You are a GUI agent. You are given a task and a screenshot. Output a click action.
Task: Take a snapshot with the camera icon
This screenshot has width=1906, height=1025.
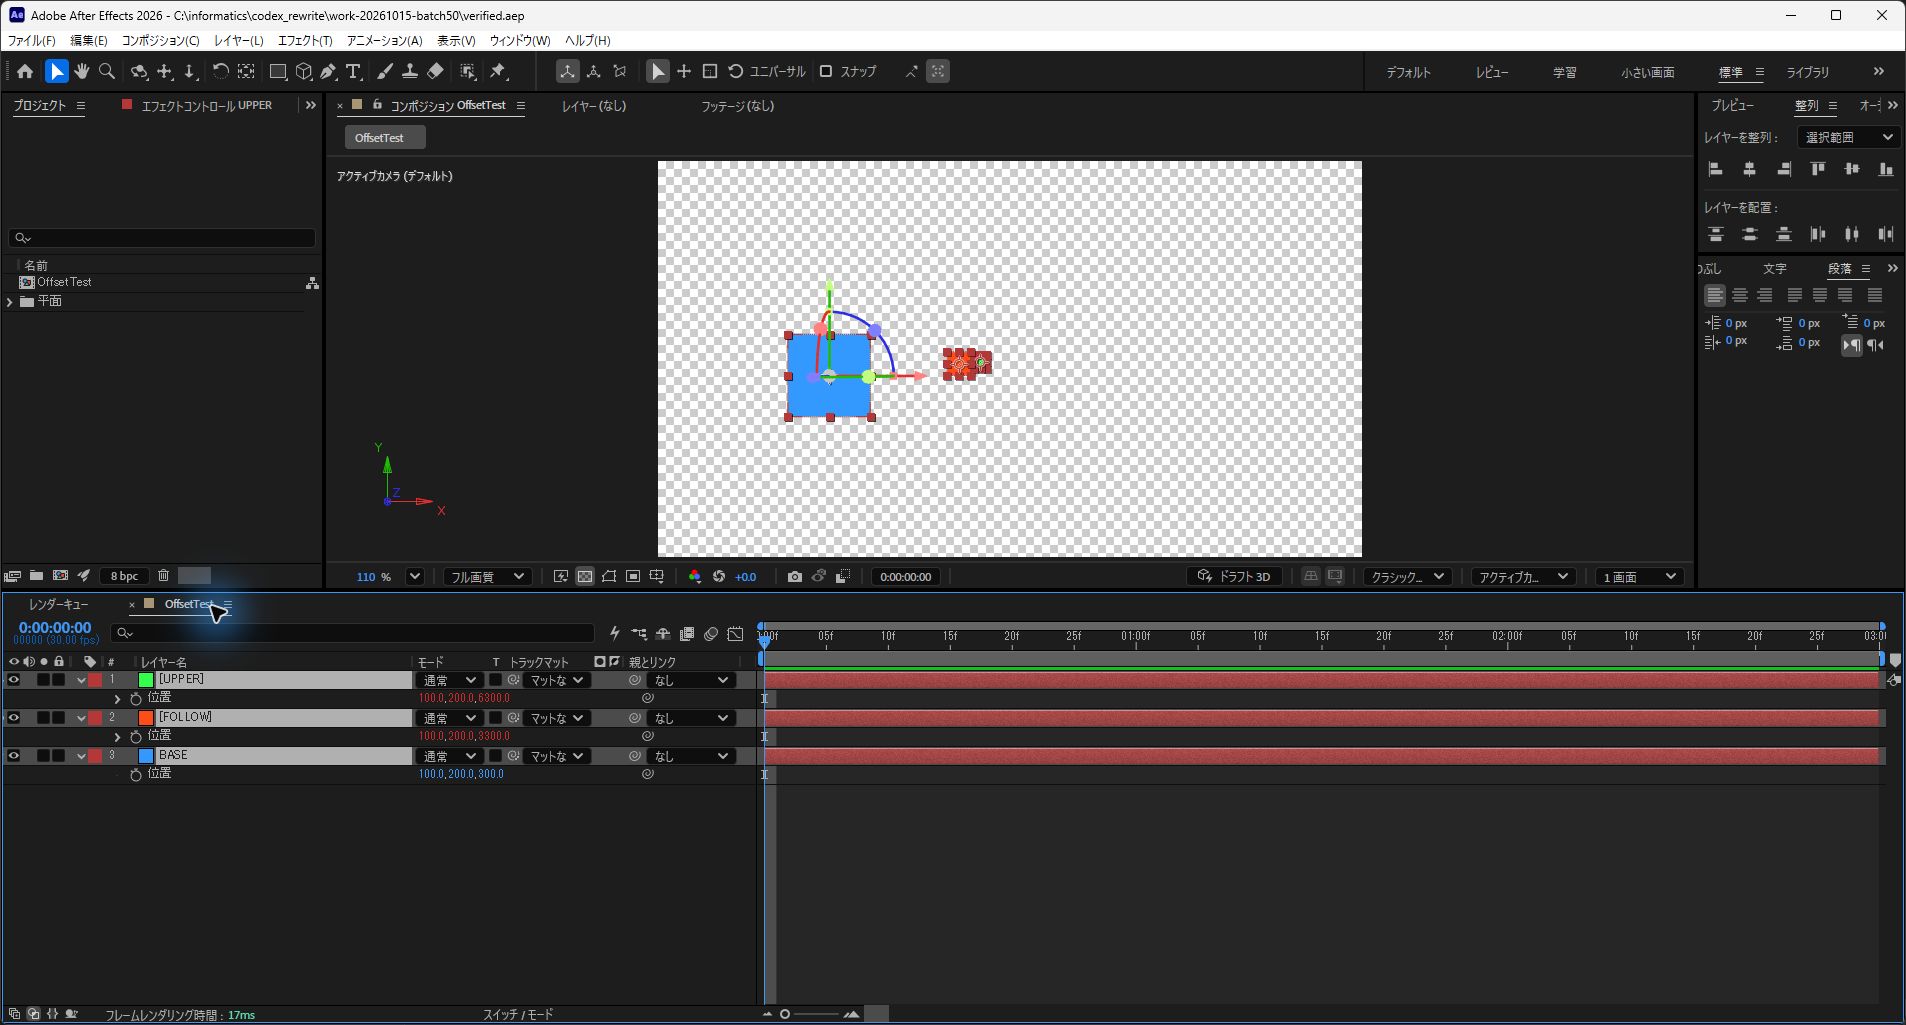click(x=794, y=577)
